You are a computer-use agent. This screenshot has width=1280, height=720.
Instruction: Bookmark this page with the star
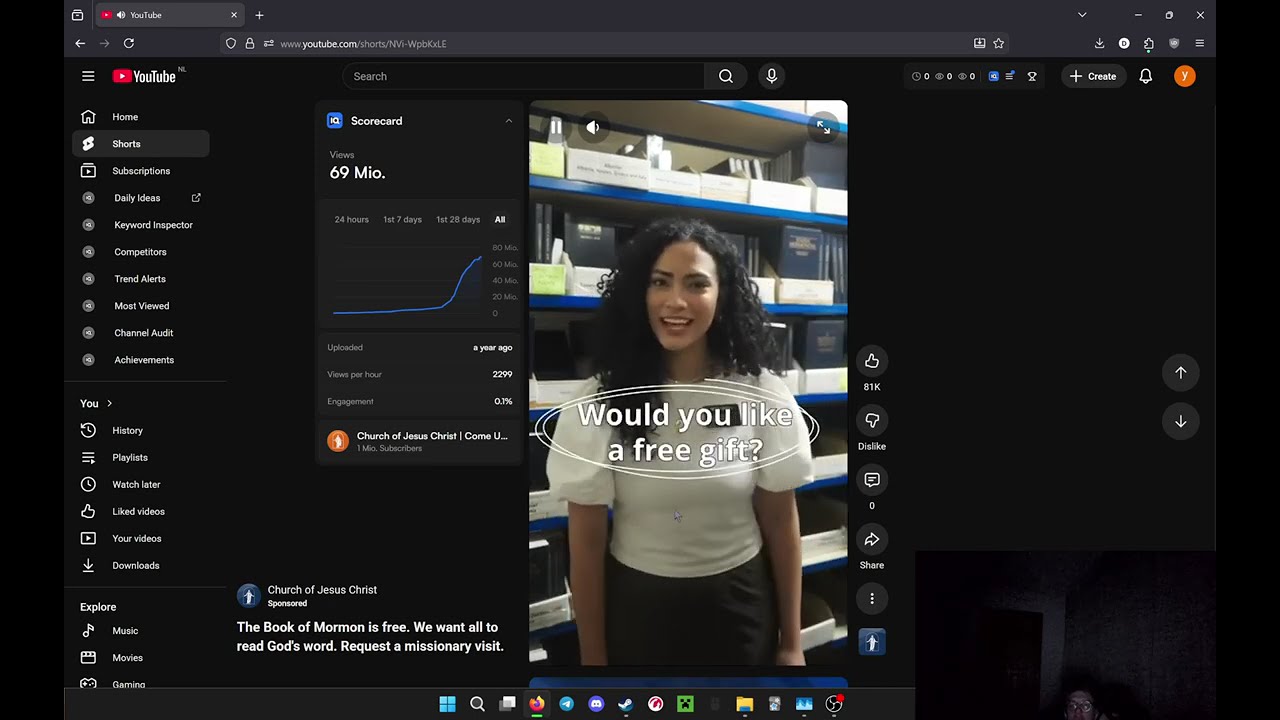998,44
